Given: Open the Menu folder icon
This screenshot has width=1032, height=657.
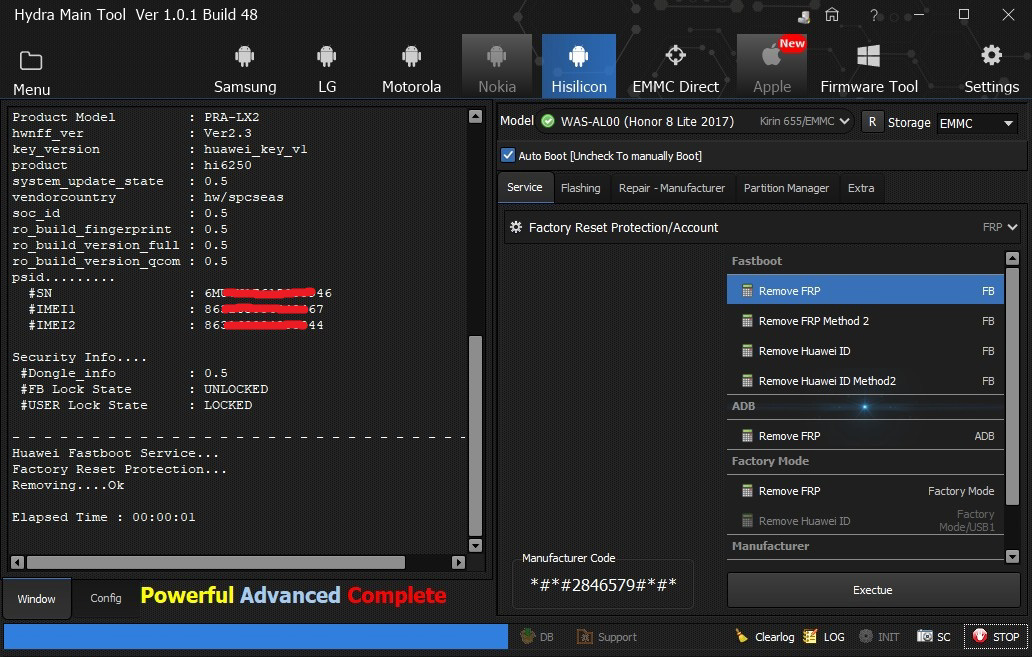Looking at the screenshot, I should [x=31, y=62].
